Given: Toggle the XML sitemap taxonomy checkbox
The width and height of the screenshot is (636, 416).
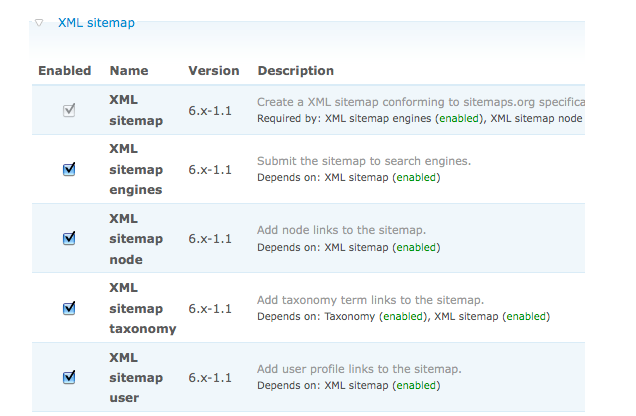Looking at the screenshot, I should tap(69, 308).
